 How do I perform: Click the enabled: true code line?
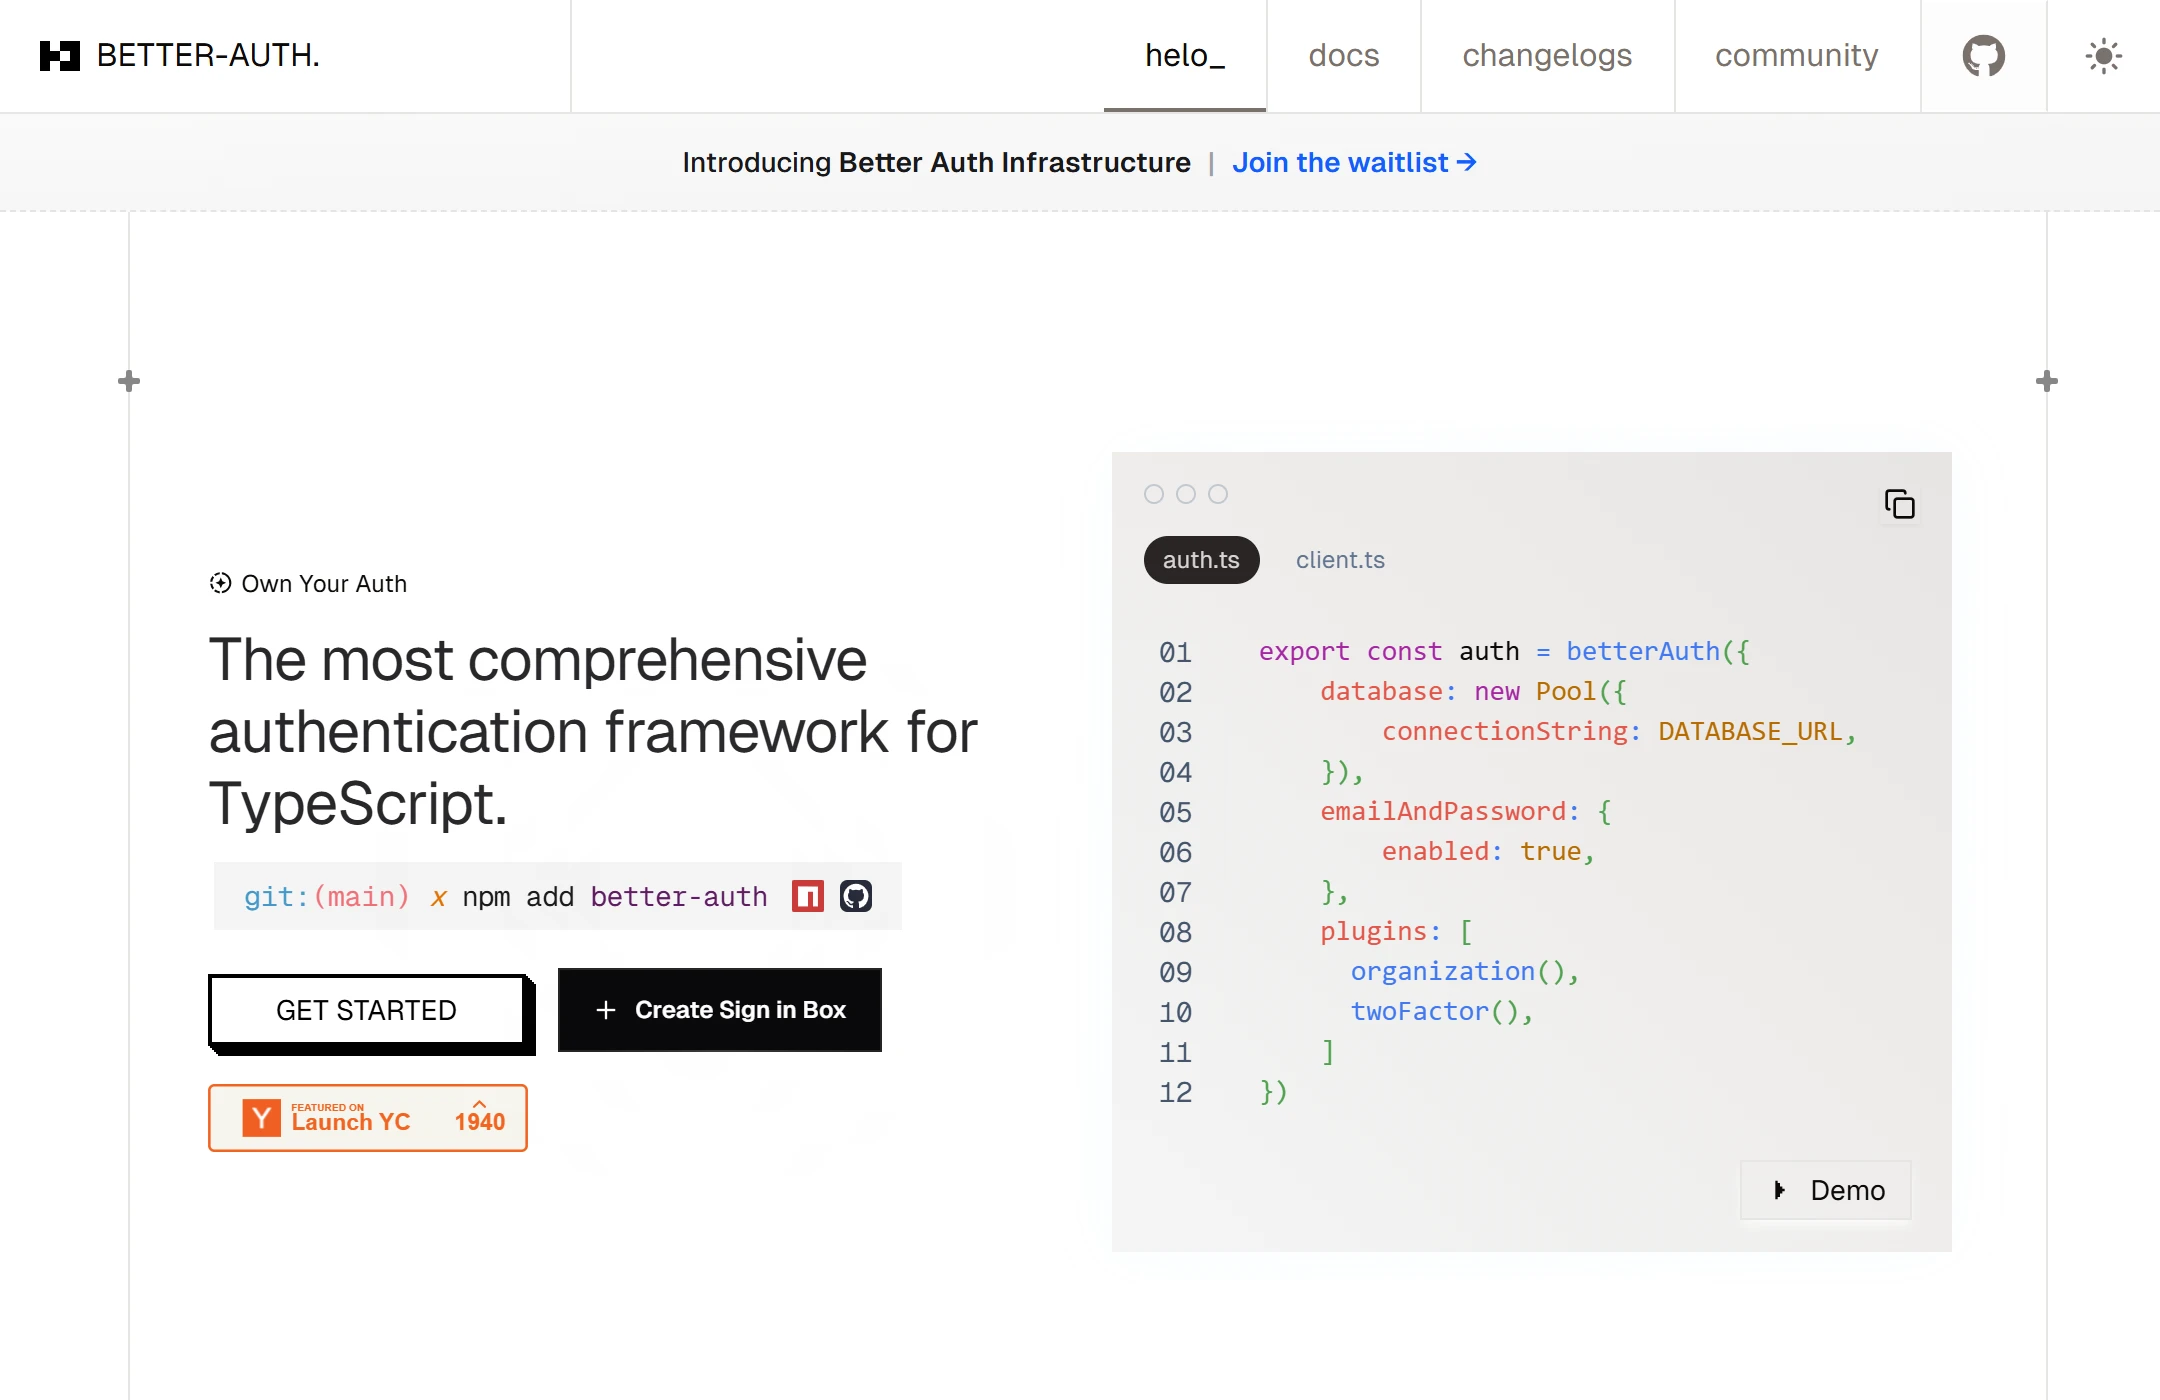click(x=1488, y=852)
